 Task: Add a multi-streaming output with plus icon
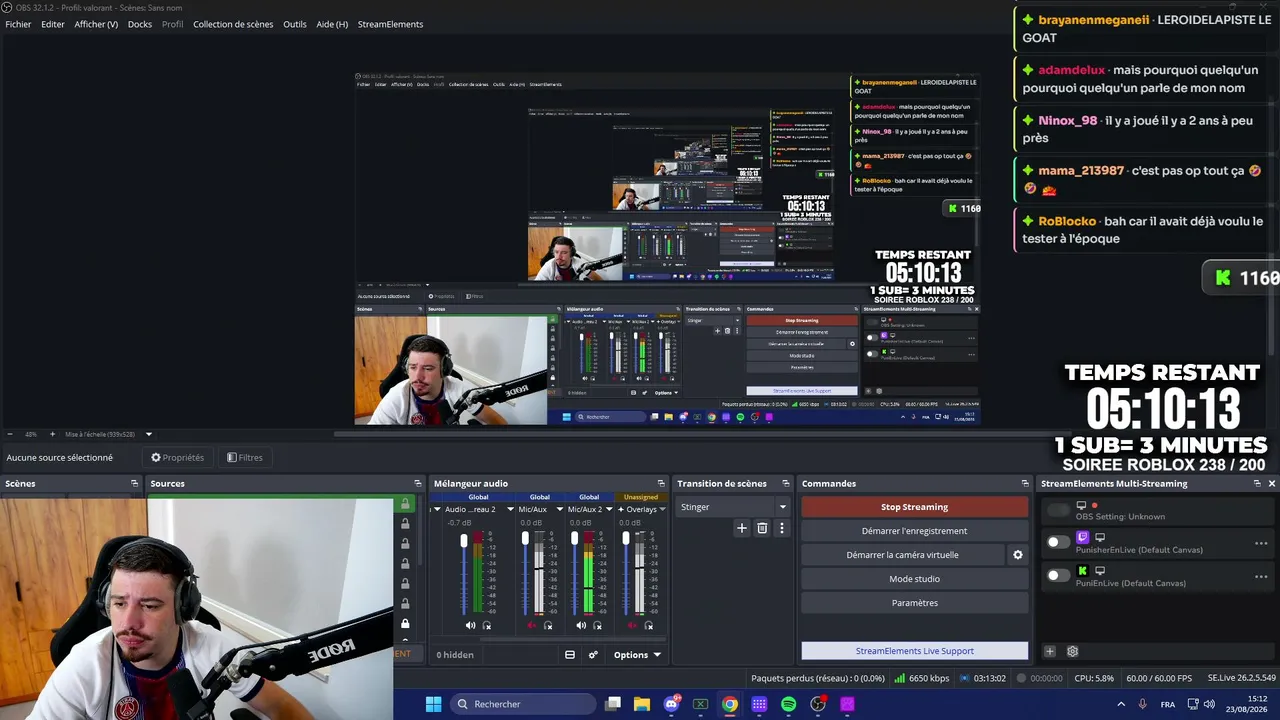click(x=1049, y=651)
